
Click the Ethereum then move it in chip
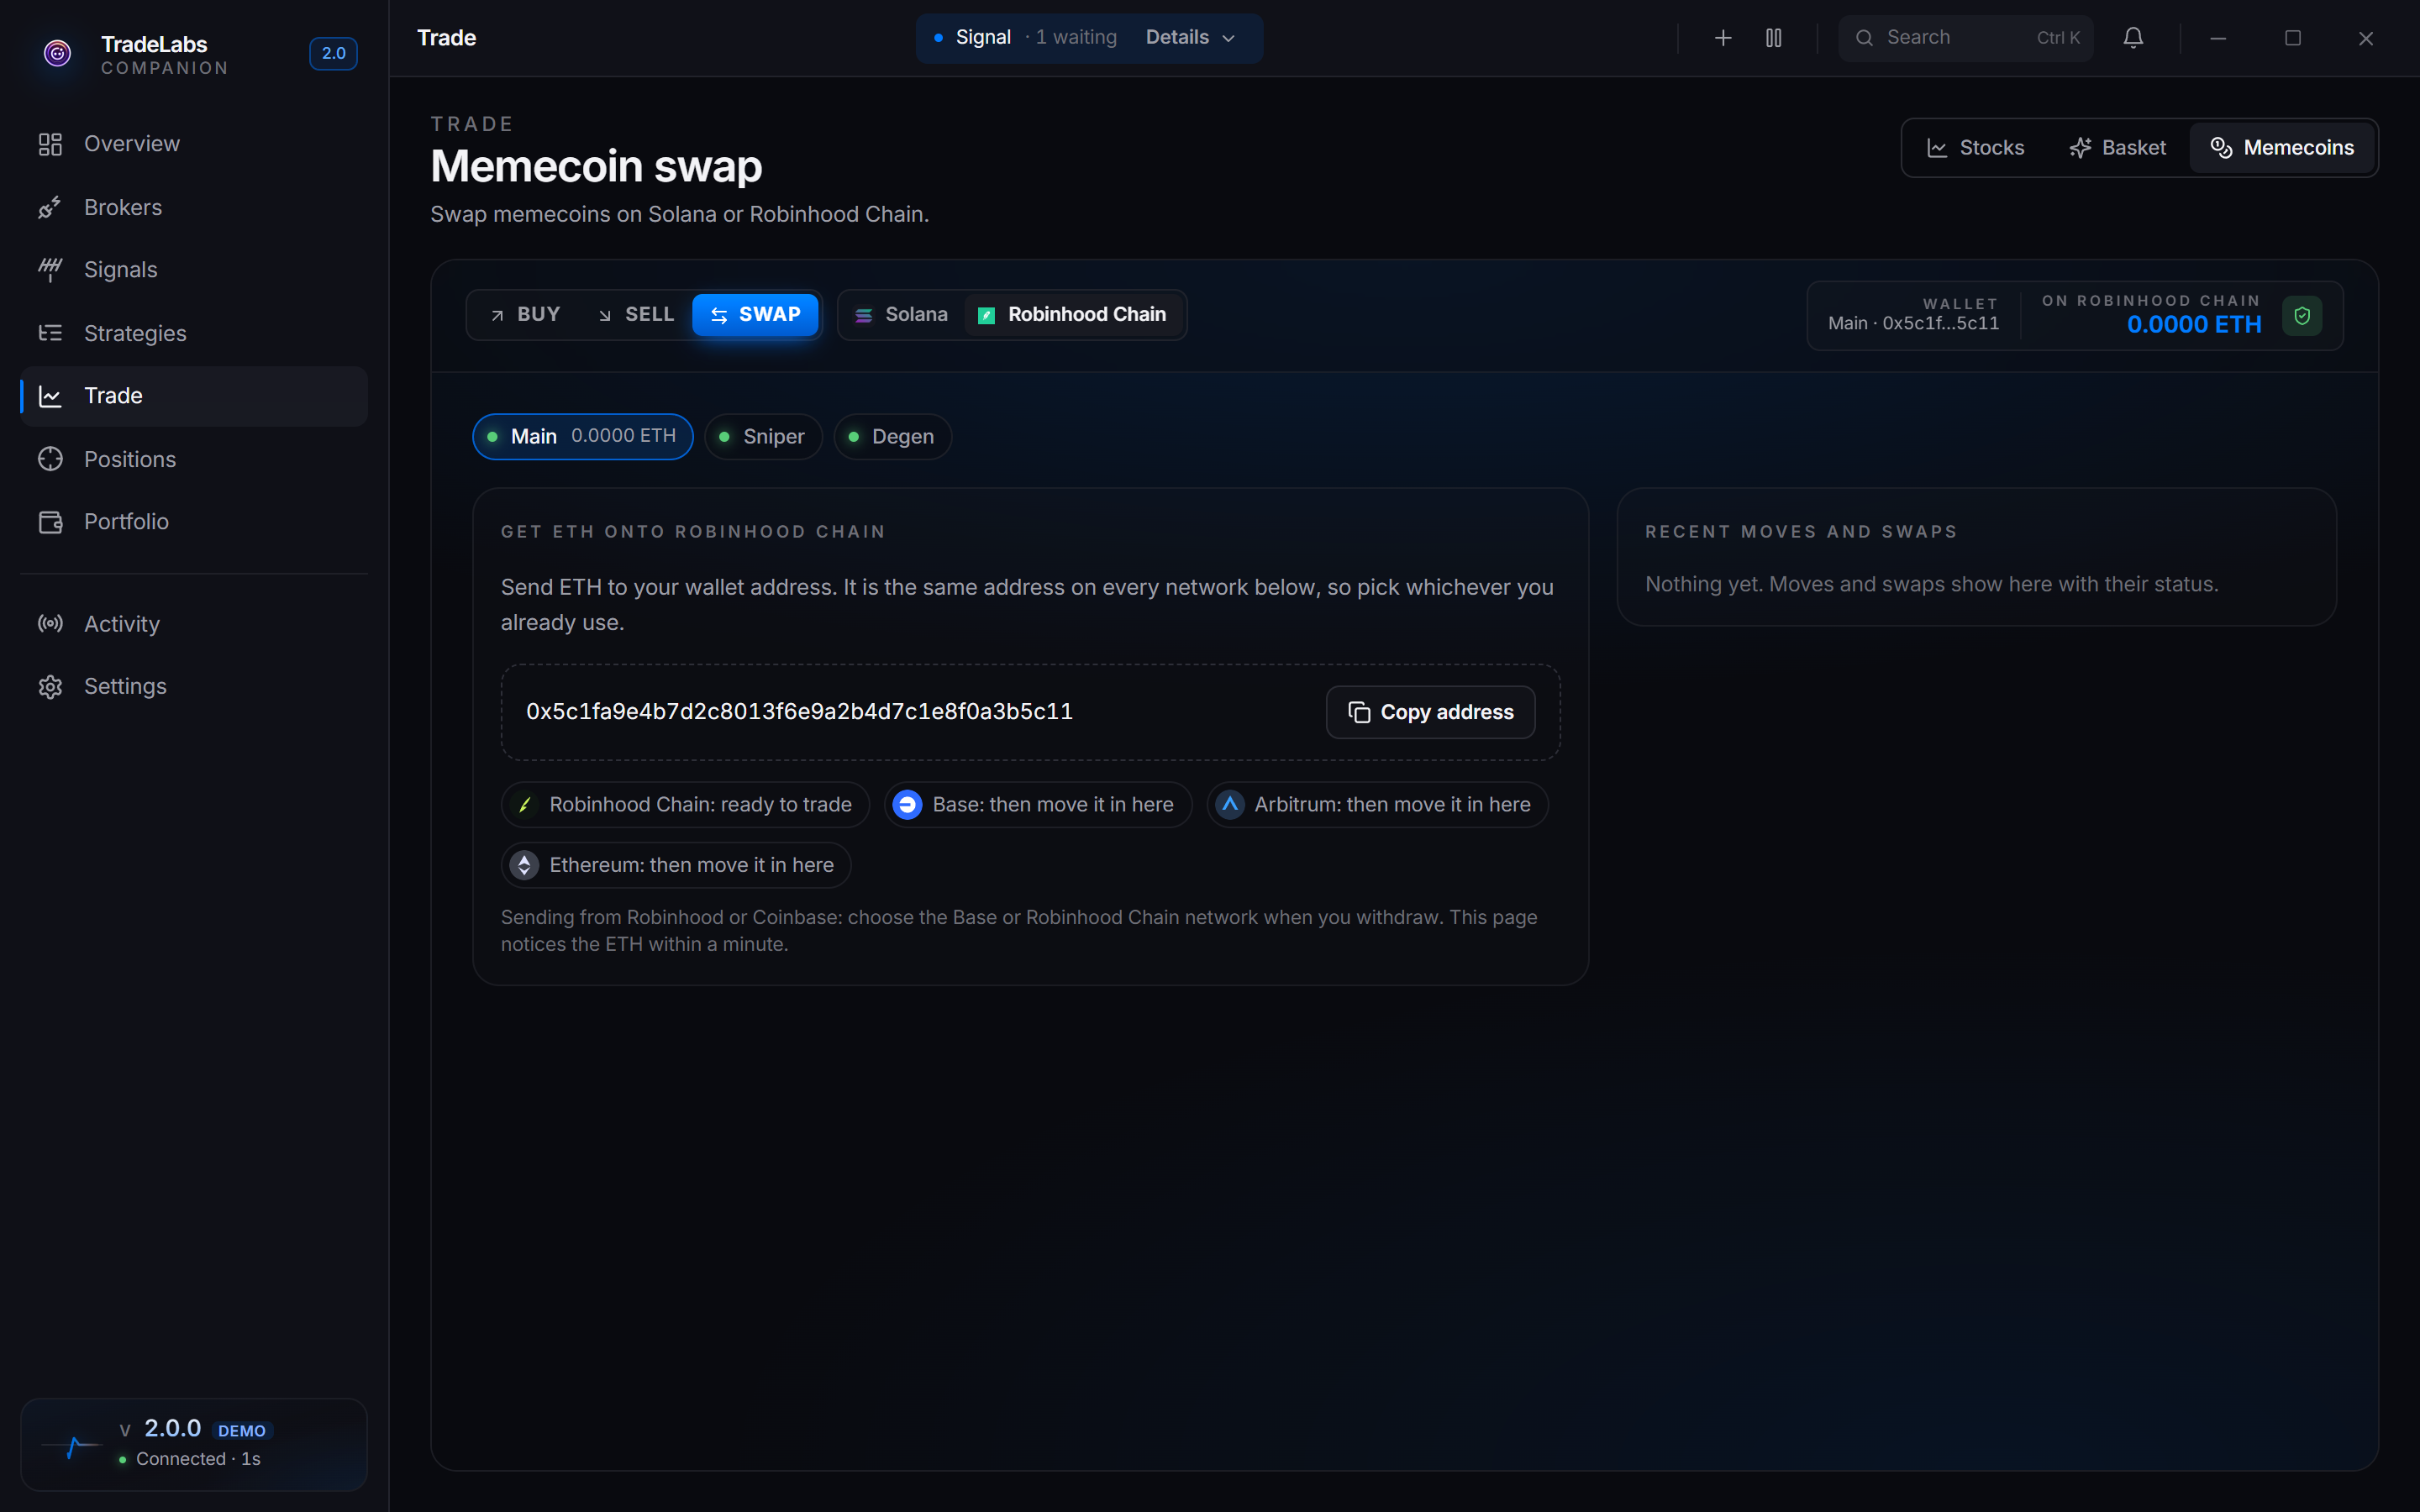[676, 865]
